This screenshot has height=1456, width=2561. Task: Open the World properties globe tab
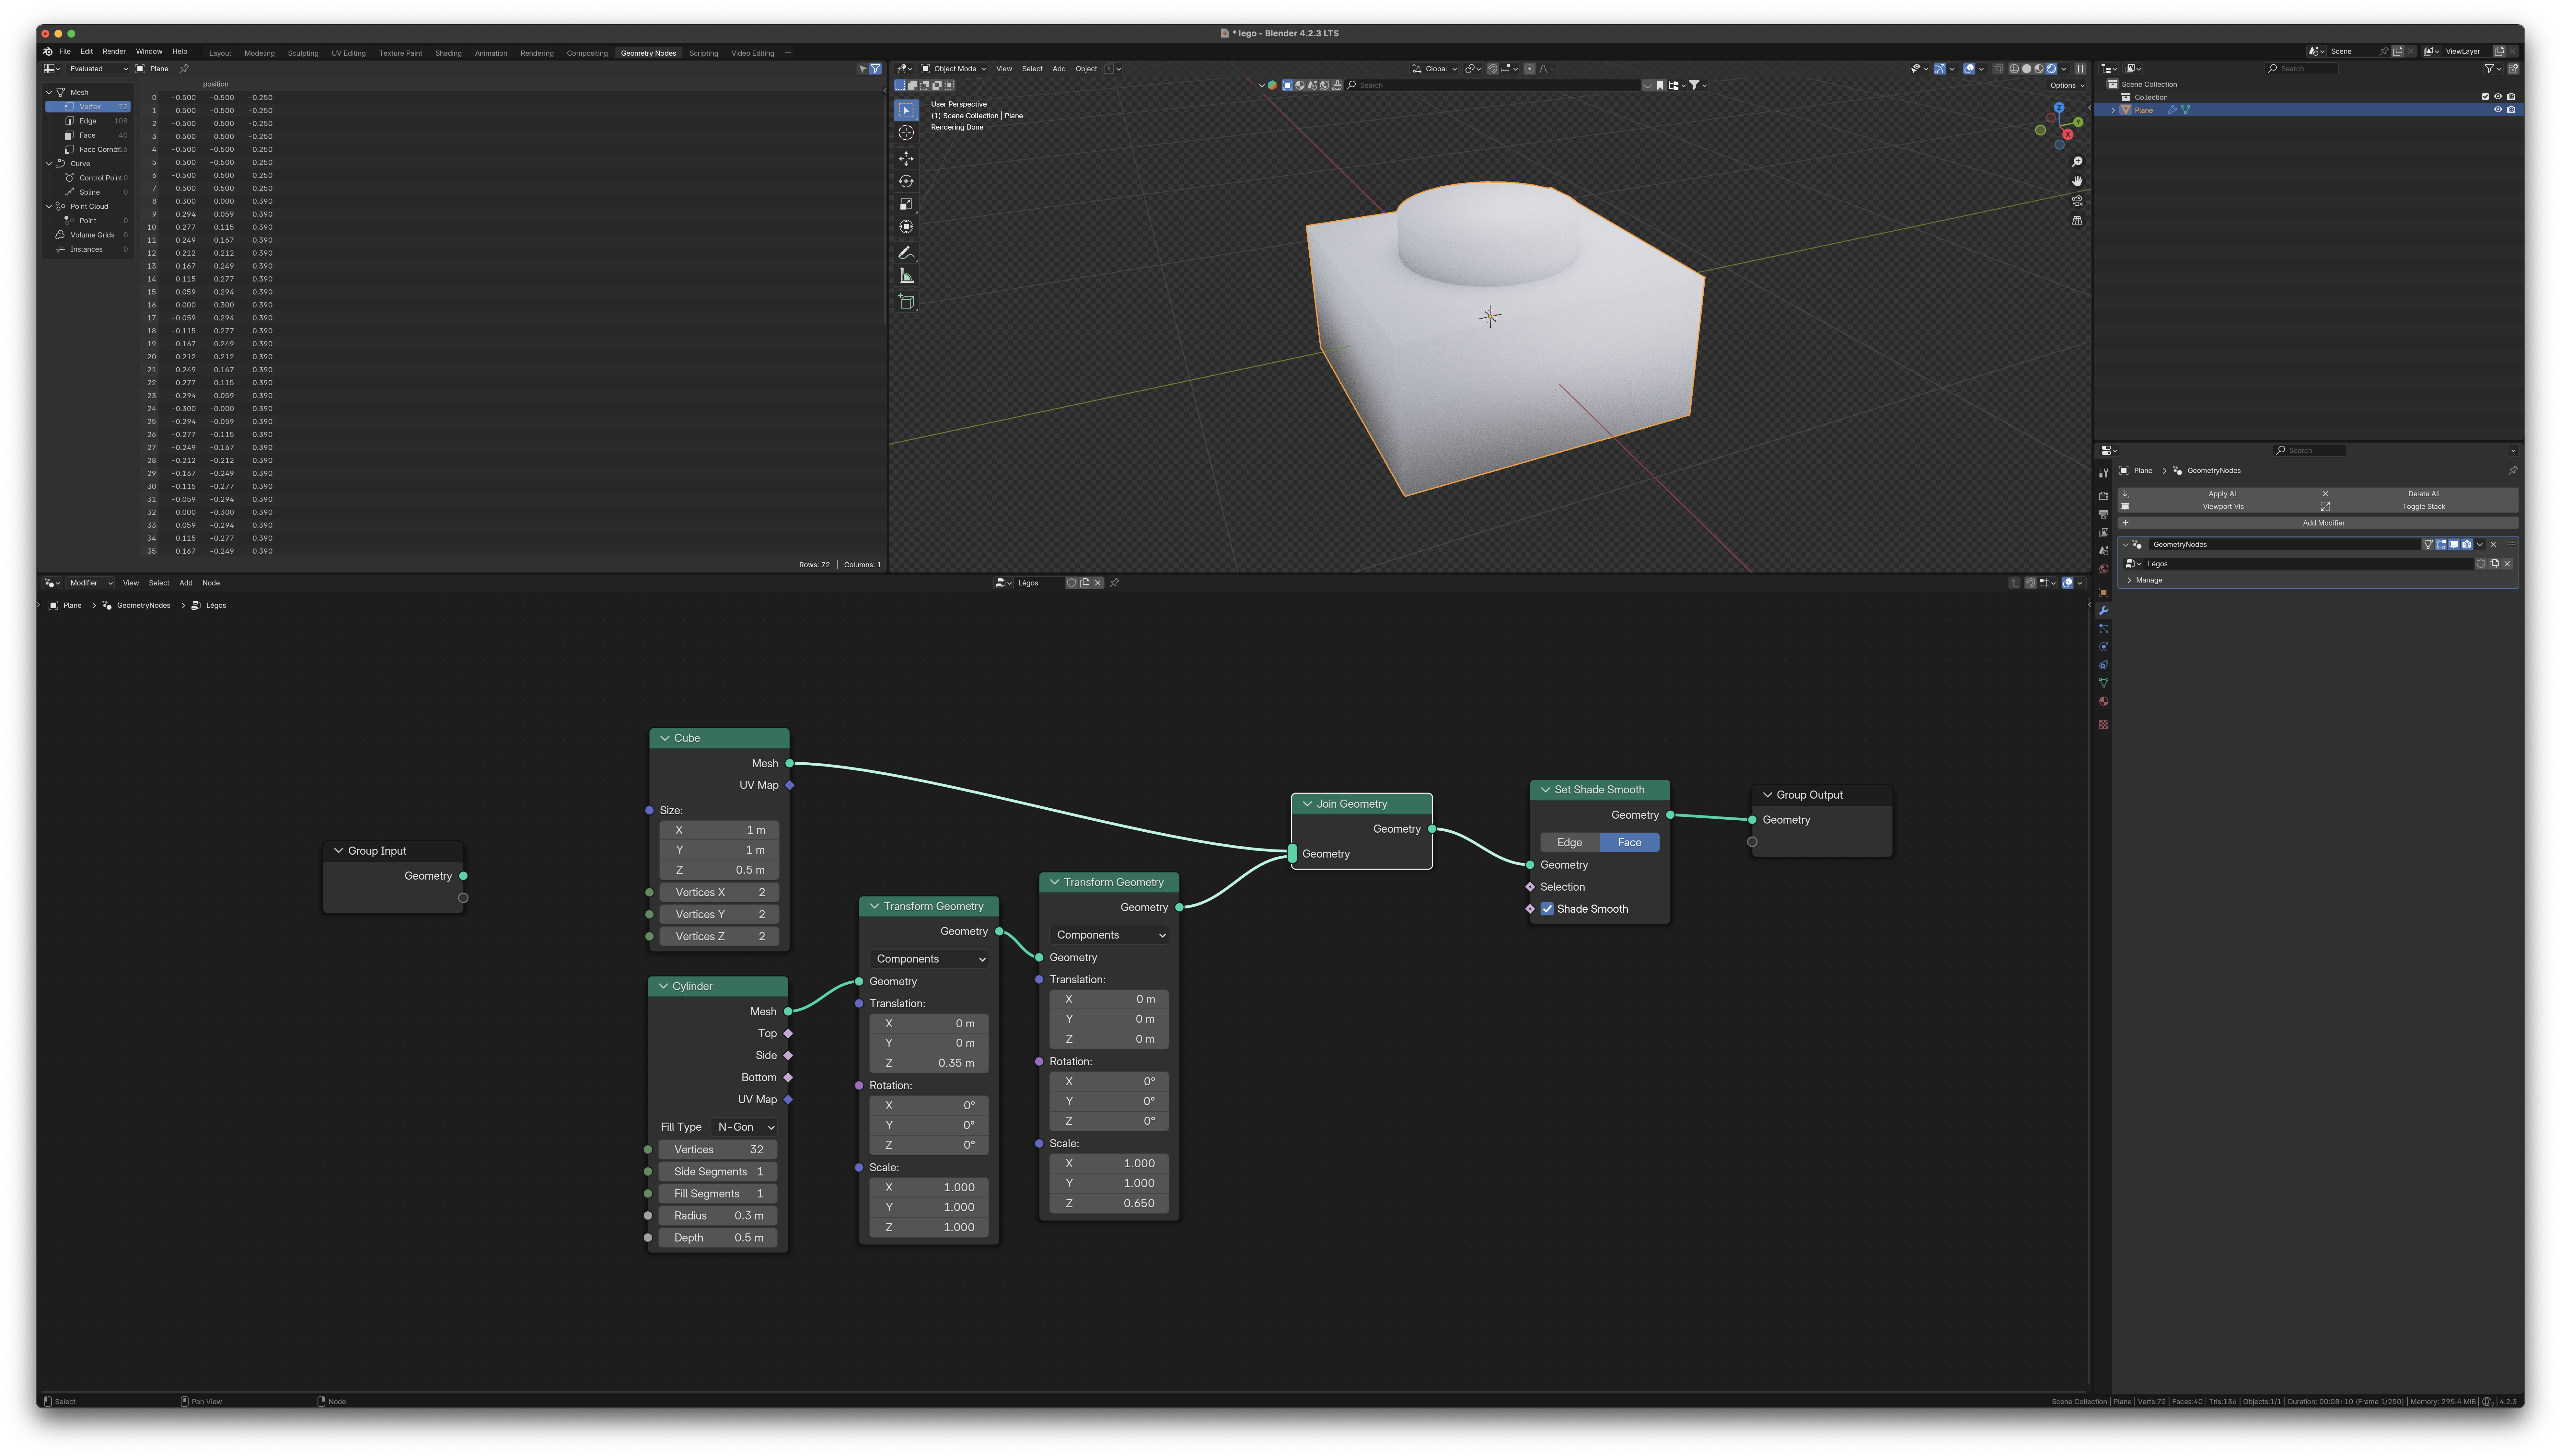2104,569
